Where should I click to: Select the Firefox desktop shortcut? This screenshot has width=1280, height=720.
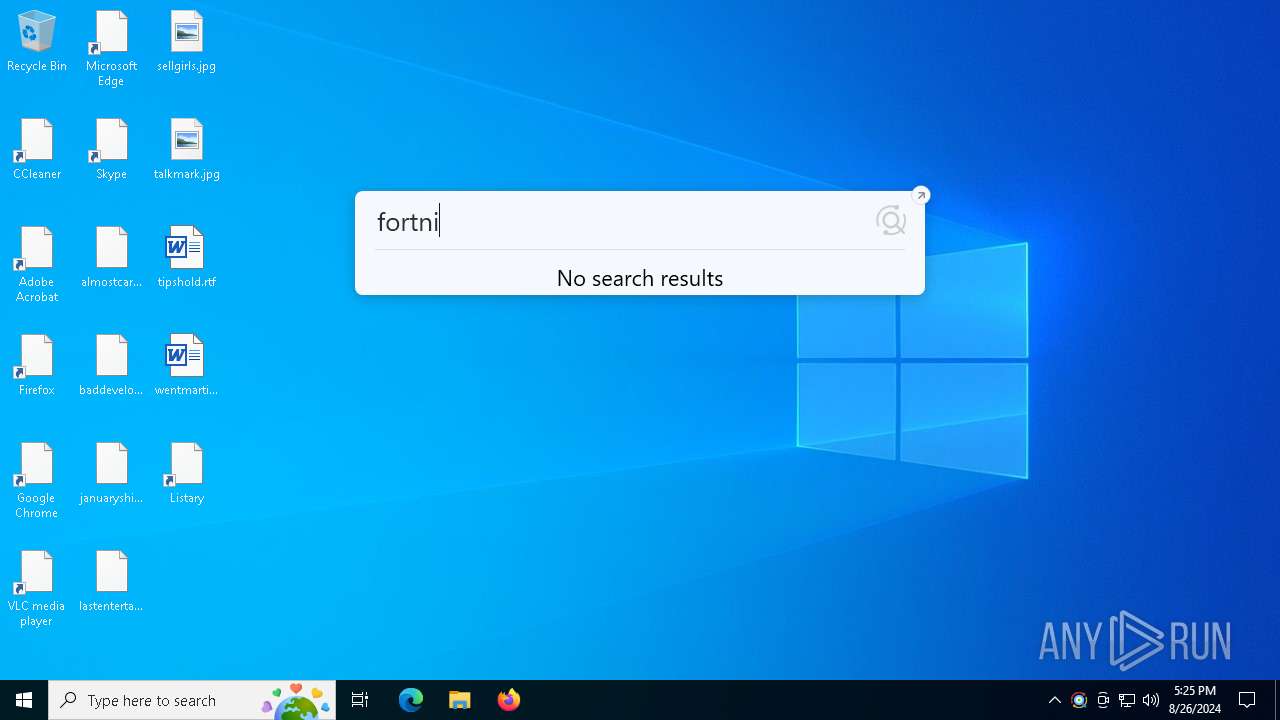[x=37, y=366]
